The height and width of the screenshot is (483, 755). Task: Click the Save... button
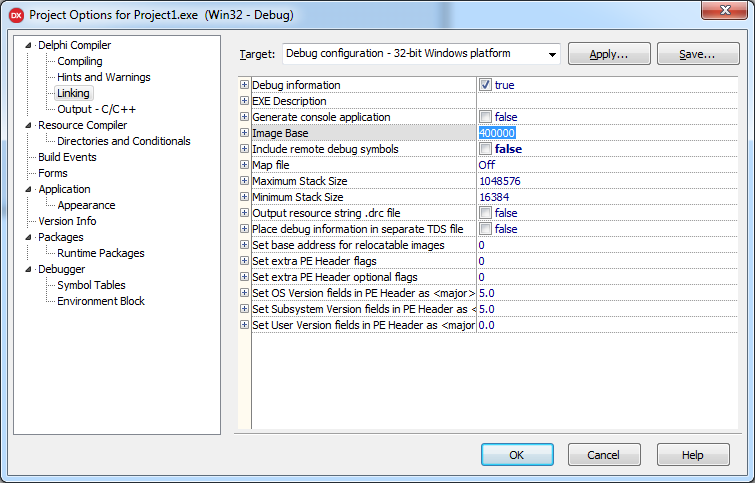click(698, 53)
